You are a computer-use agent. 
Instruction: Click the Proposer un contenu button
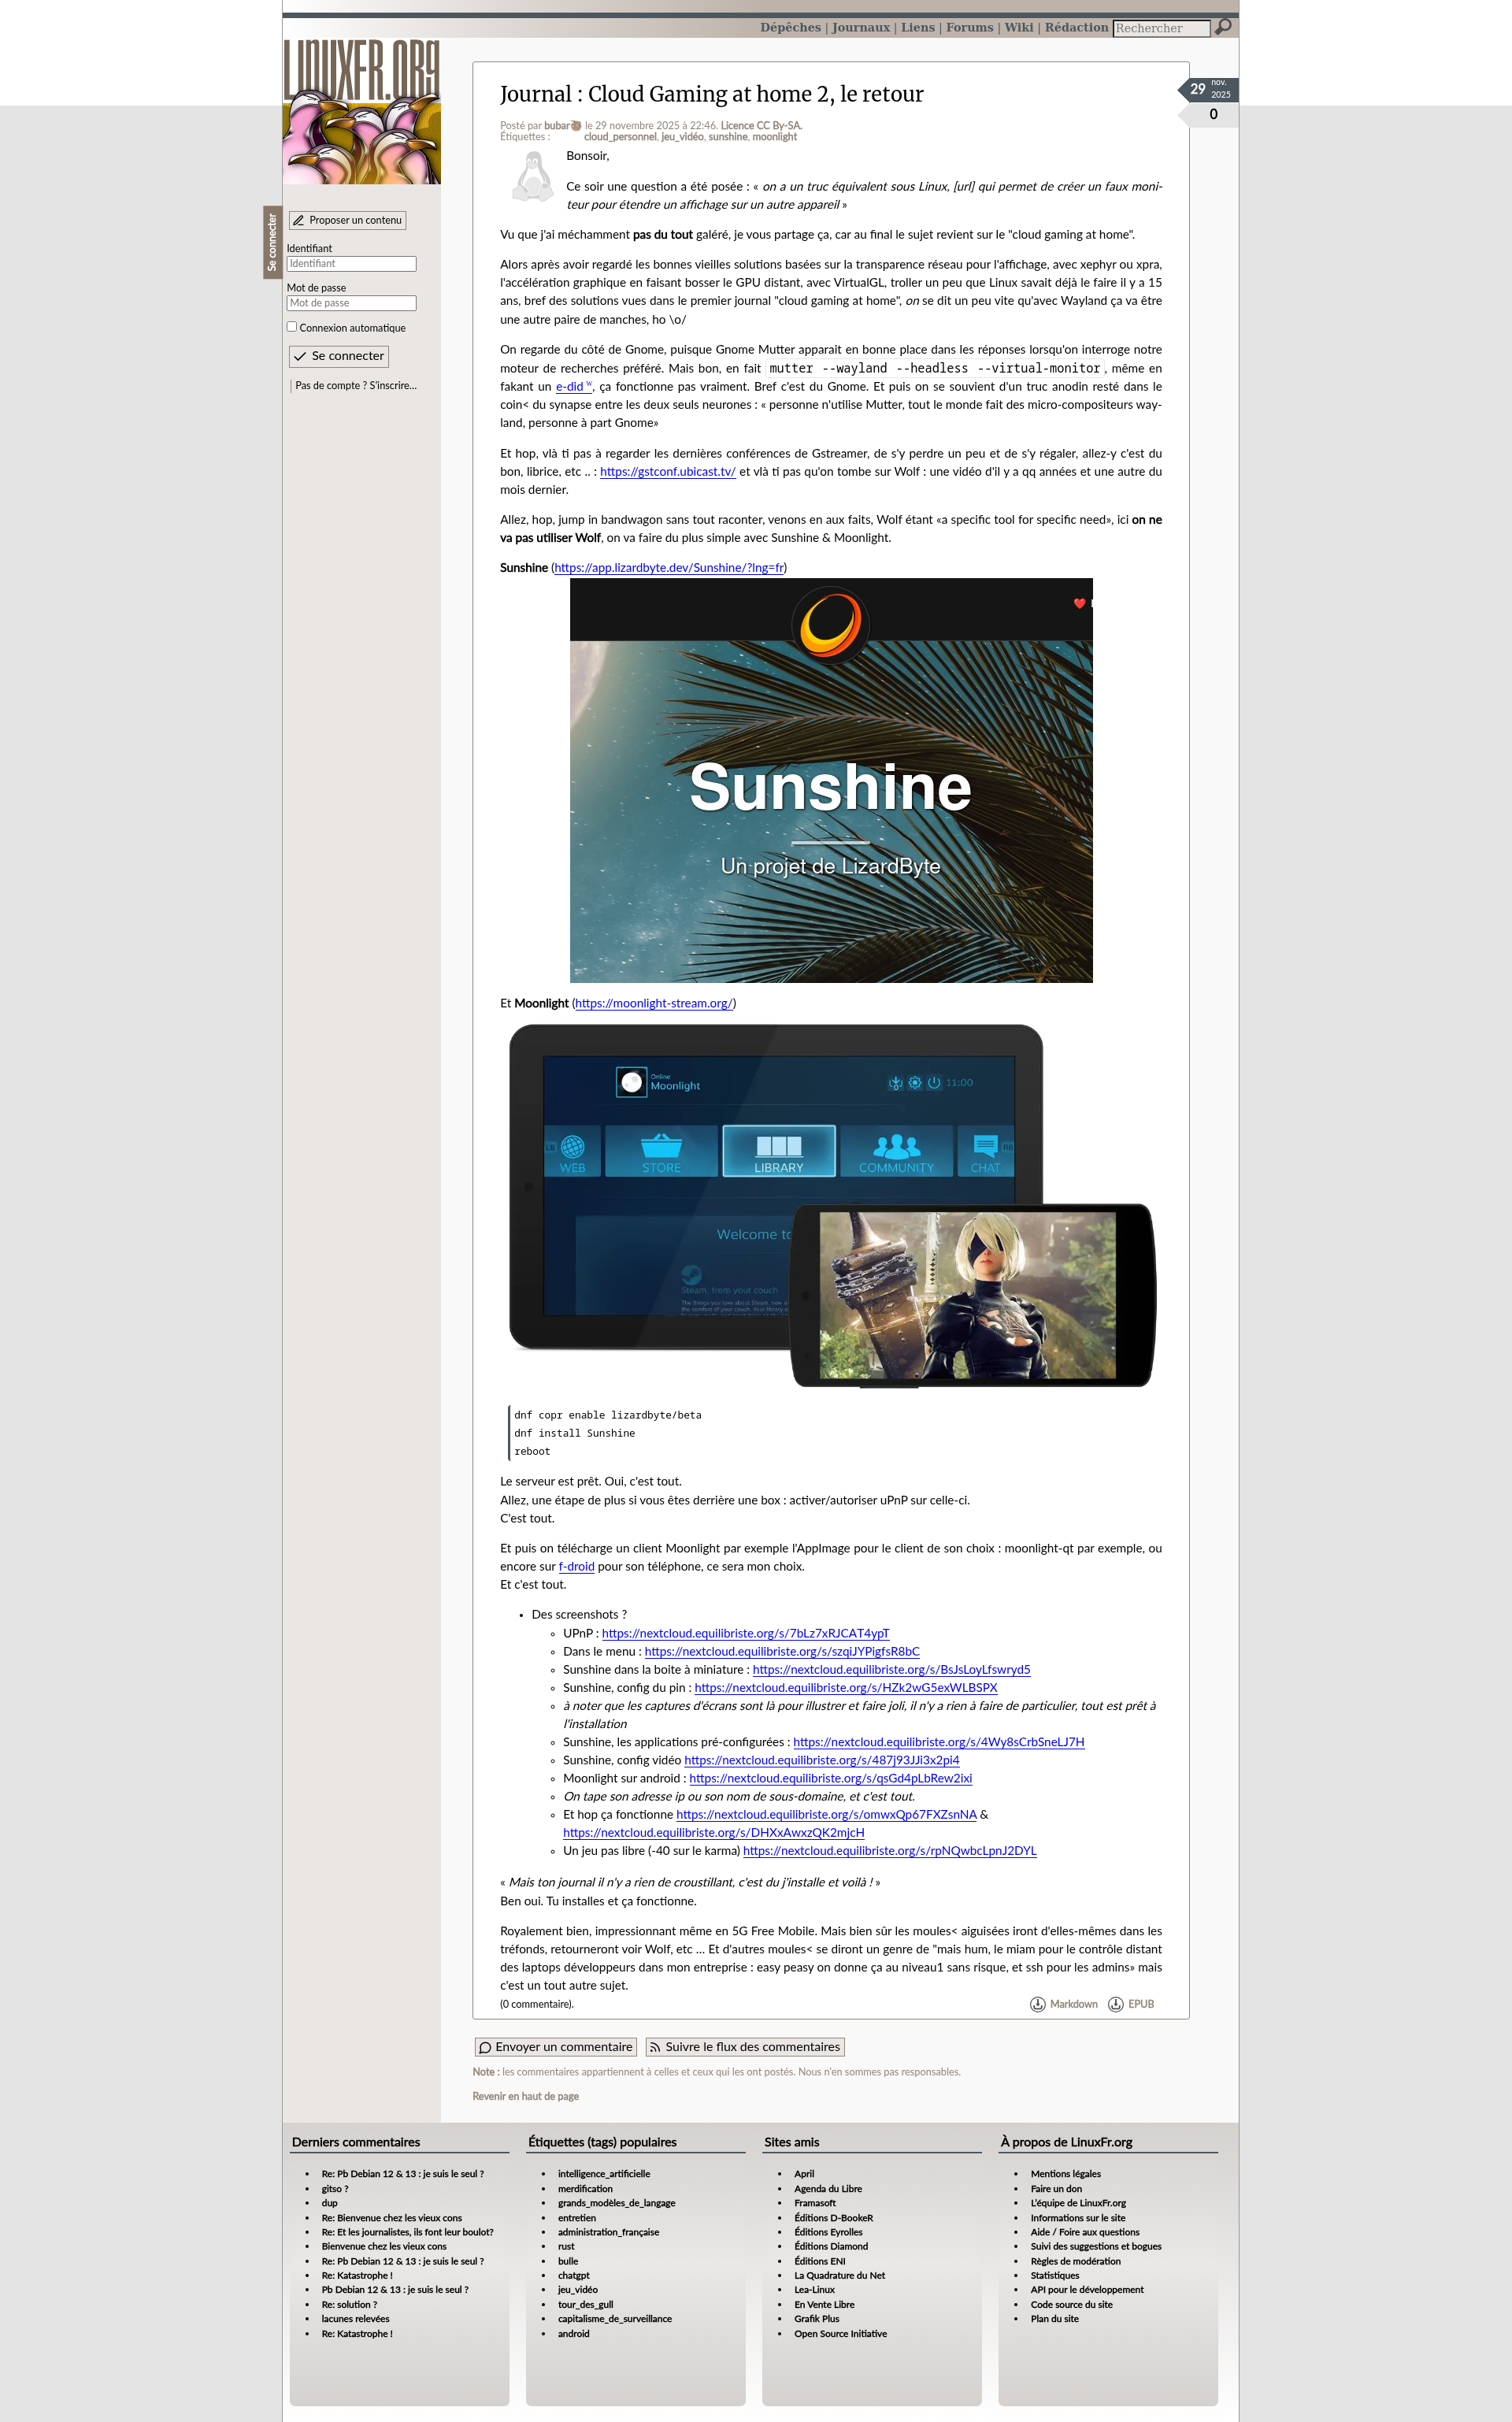tap(347, 220)
